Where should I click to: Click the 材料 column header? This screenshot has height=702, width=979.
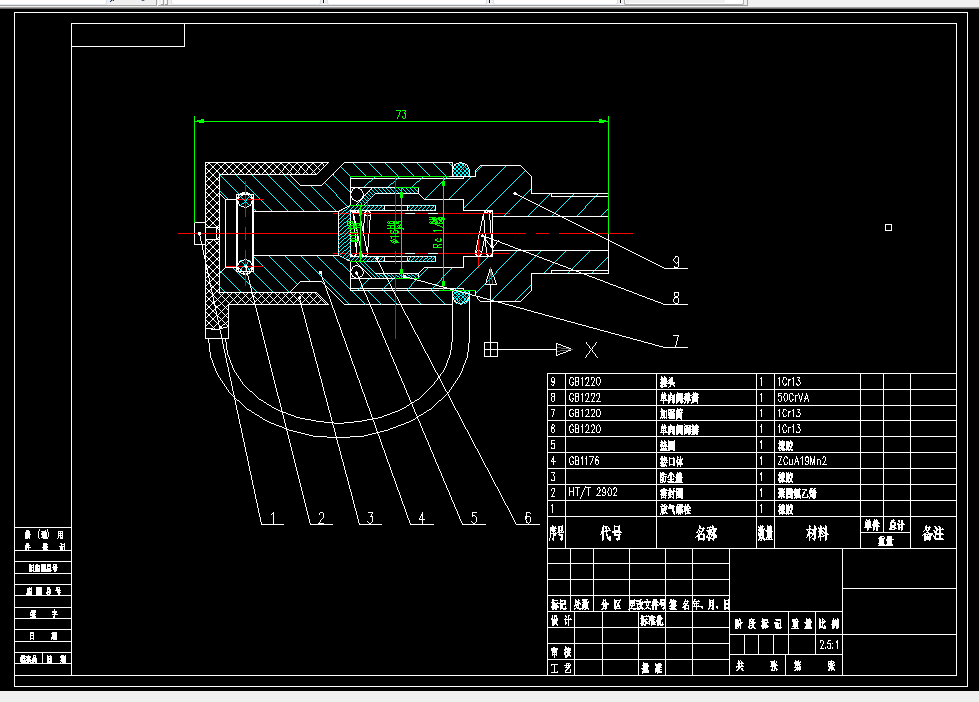tap(817, 533)
